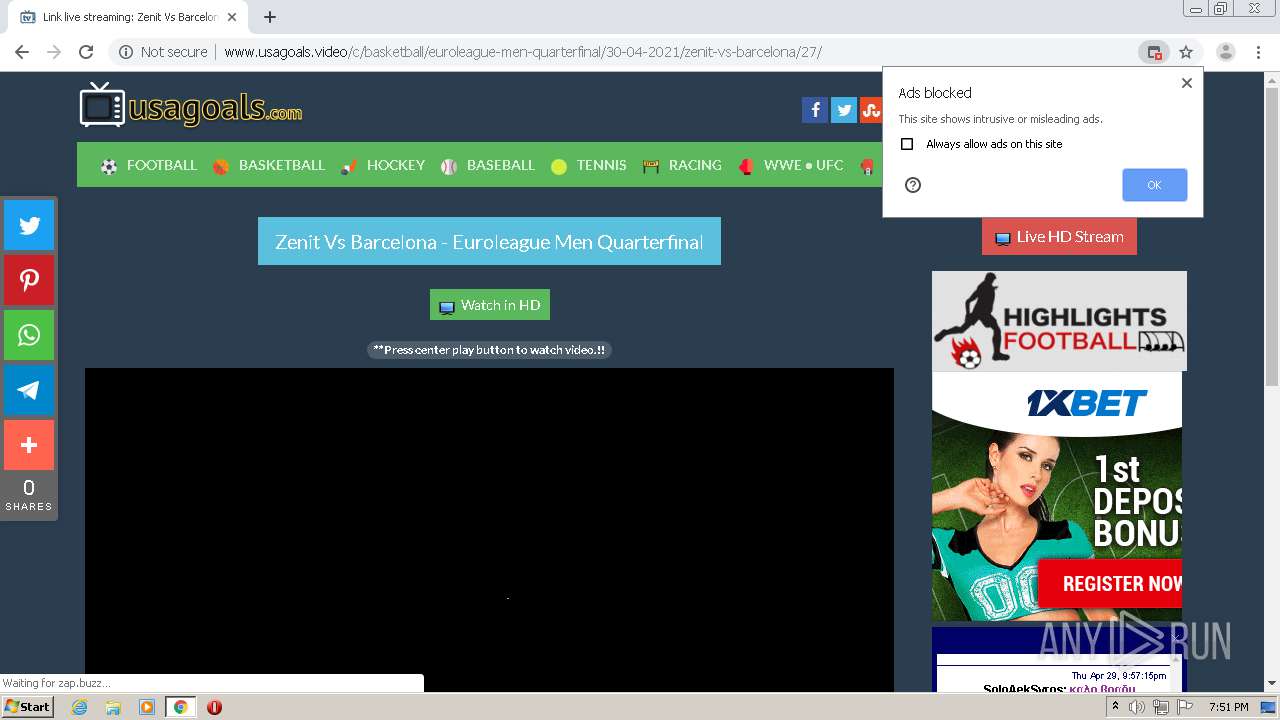Click OK in Ads blocked popup
This screenshot has height=720, width=1280.
[1154, 185]
